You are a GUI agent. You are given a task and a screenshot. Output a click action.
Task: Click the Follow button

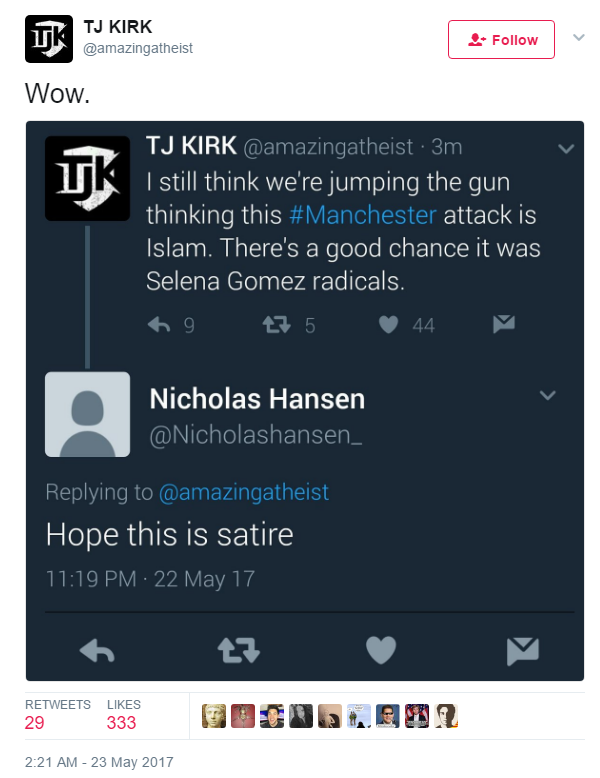click(501, 40)
